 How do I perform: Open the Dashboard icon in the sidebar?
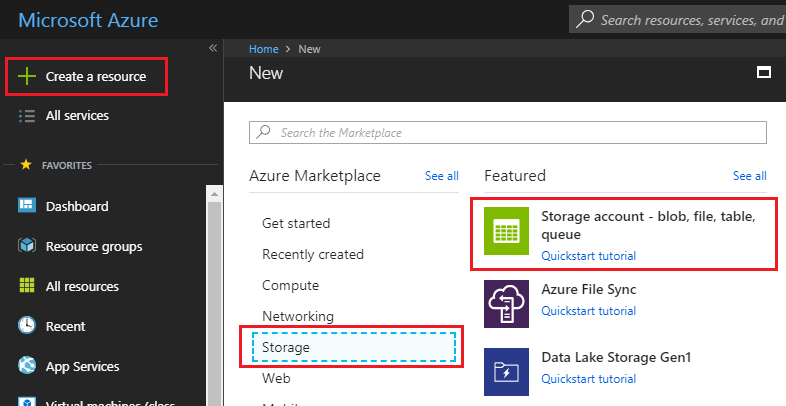[27, 206]
